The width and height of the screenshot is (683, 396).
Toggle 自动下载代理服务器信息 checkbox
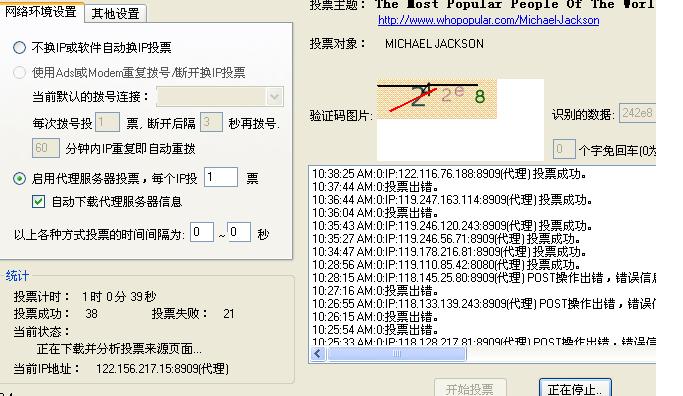tap(38, 201)
